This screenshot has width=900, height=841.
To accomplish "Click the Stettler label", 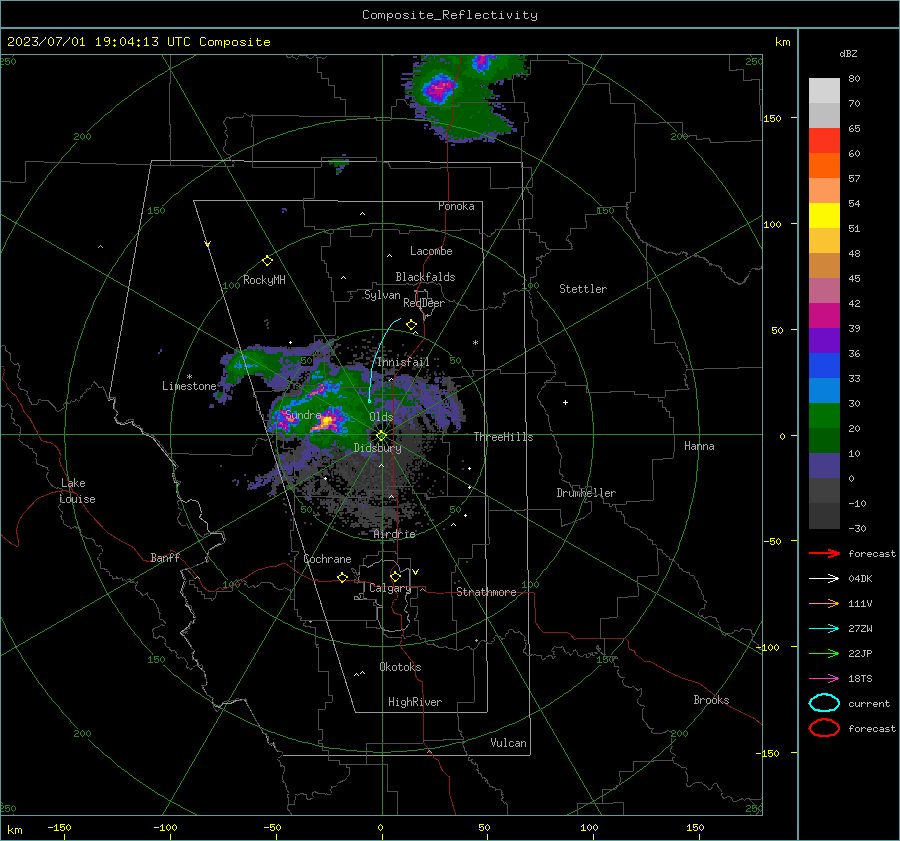I will coord(583,289).
